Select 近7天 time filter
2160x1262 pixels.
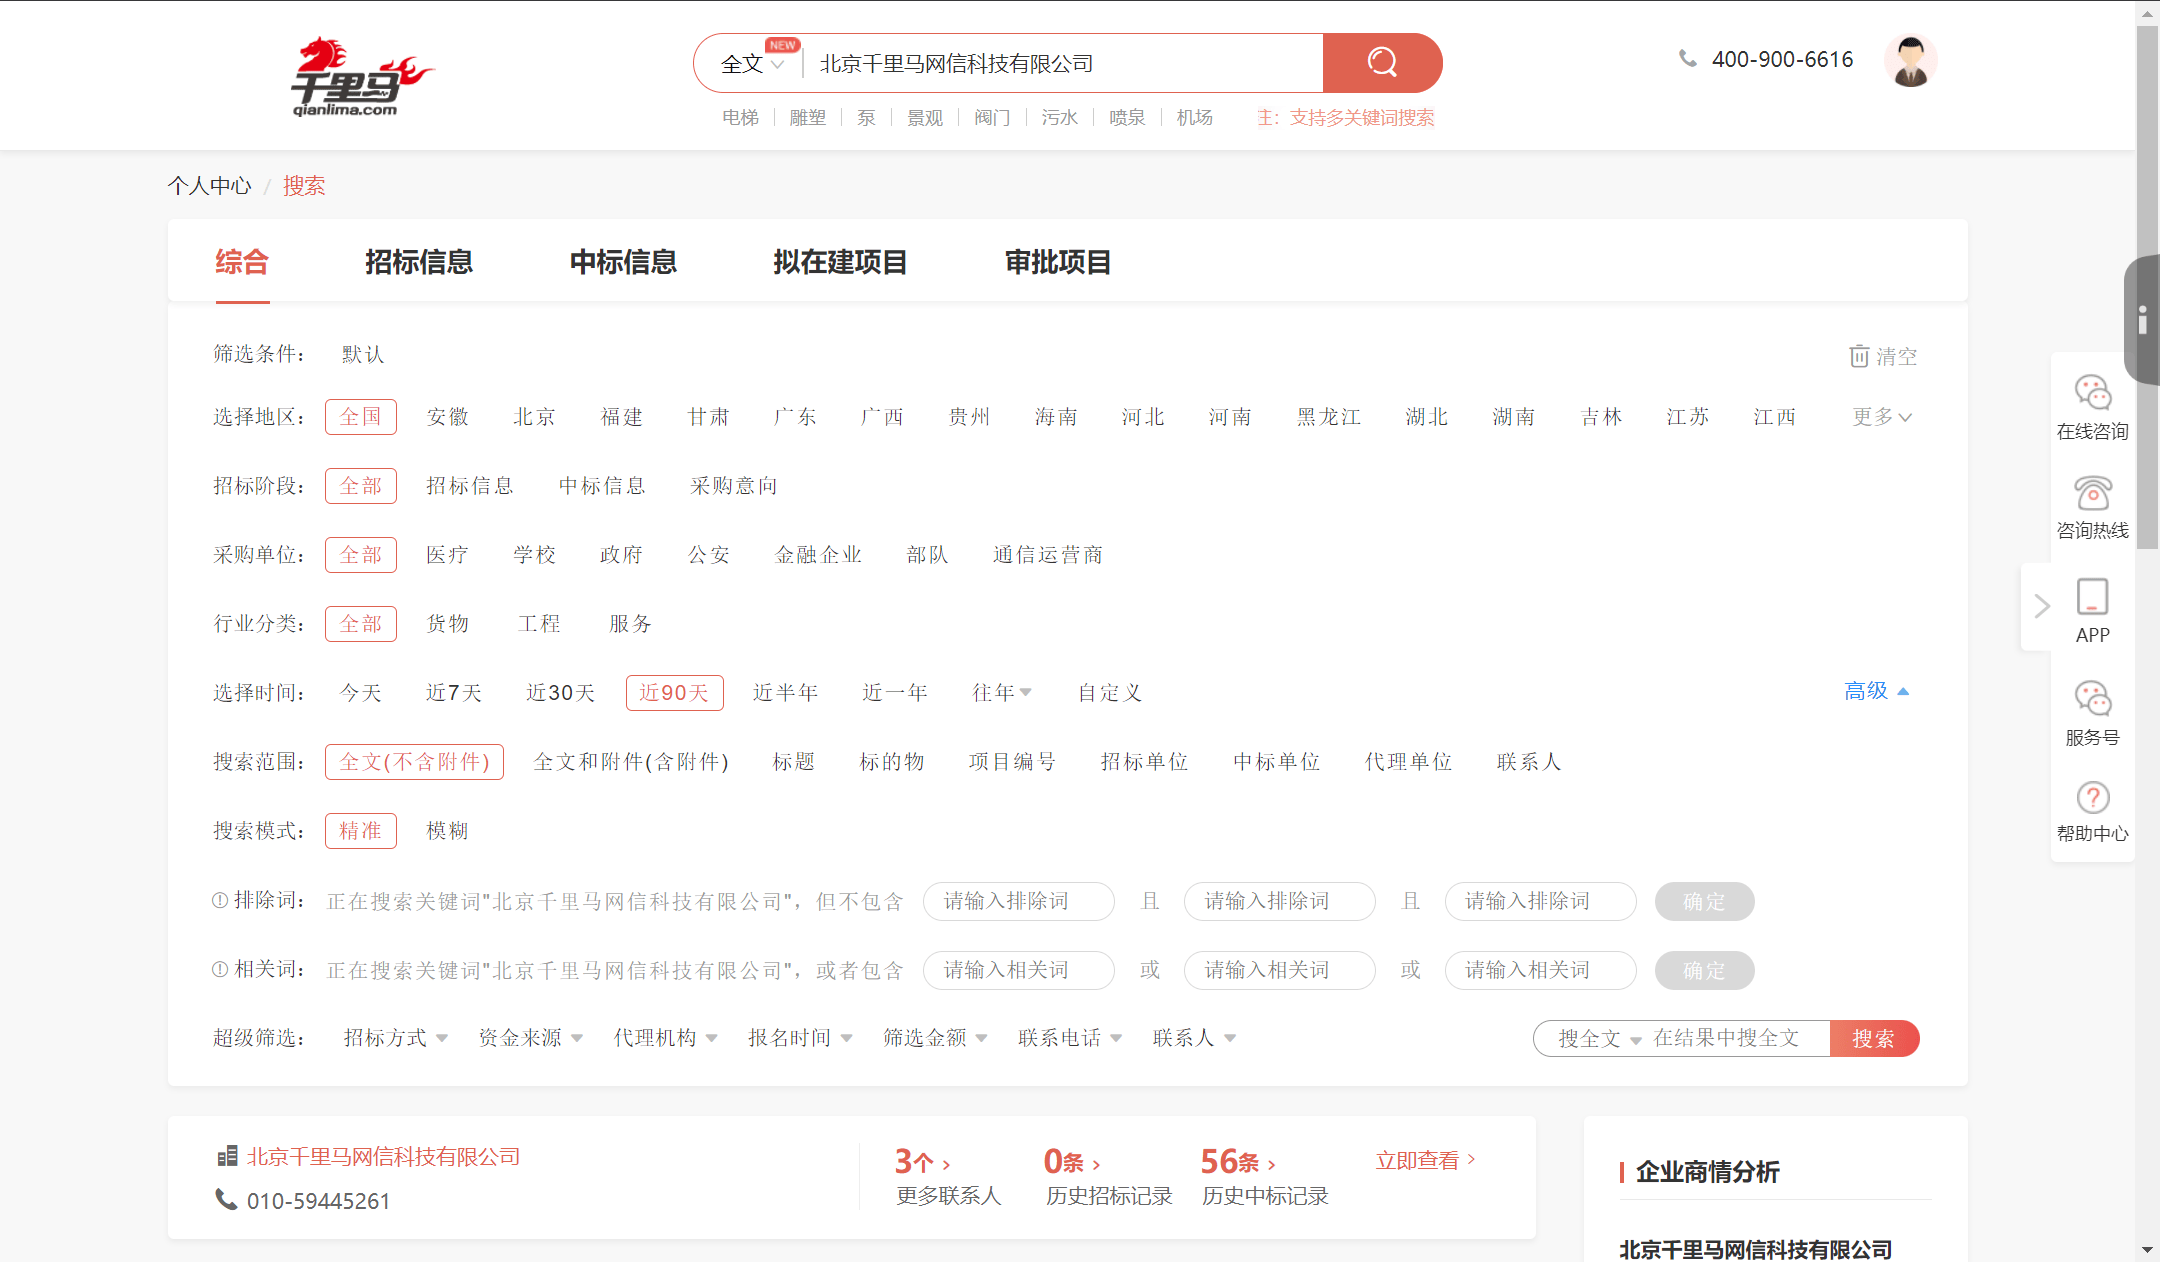point(454,693)
